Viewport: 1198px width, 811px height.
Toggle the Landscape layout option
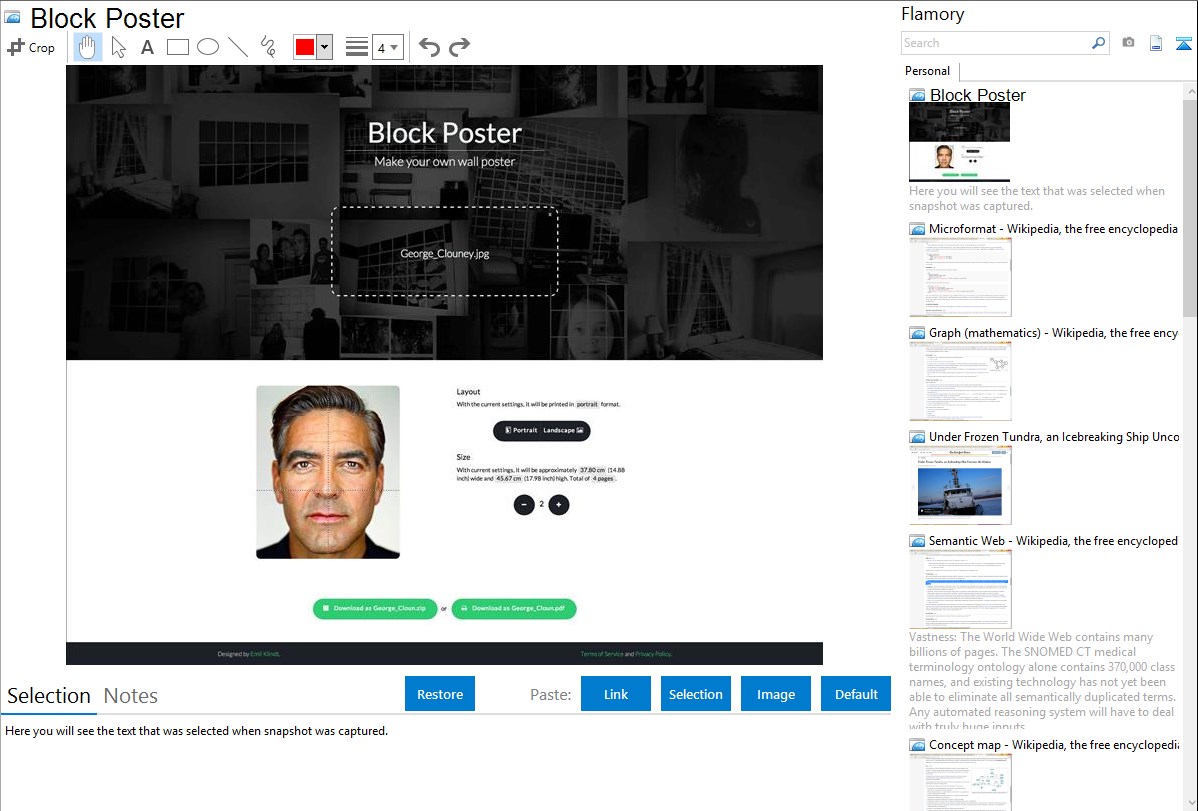(563, 430)
